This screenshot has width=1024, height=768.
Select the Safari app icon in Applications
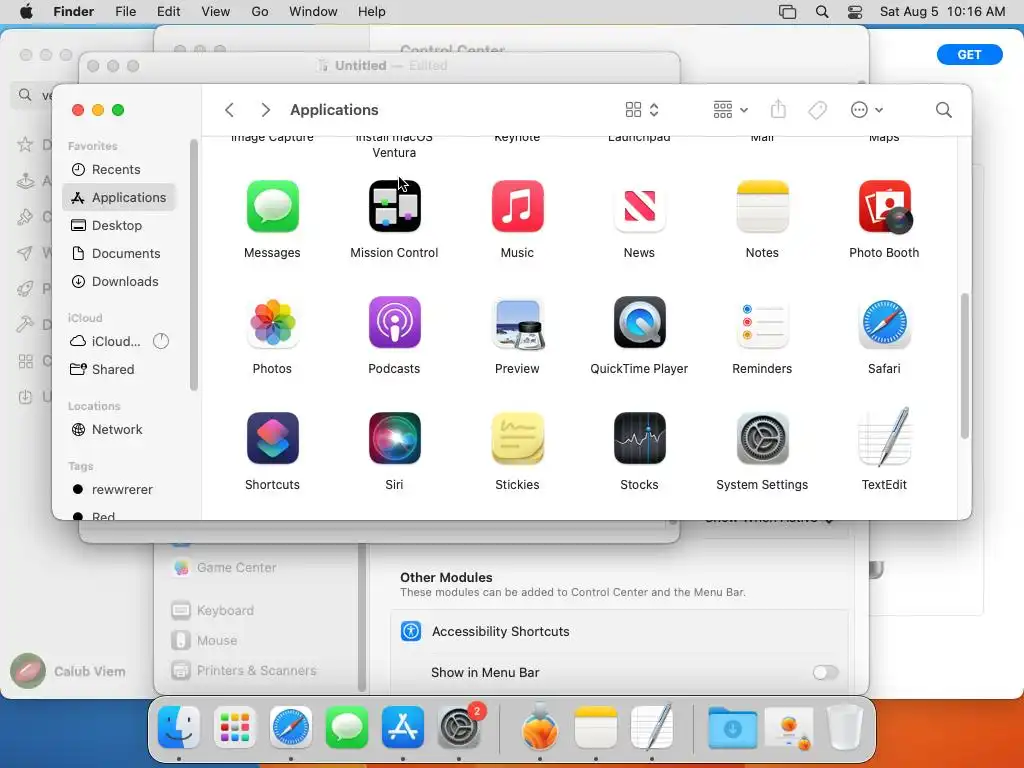point(884,323)
